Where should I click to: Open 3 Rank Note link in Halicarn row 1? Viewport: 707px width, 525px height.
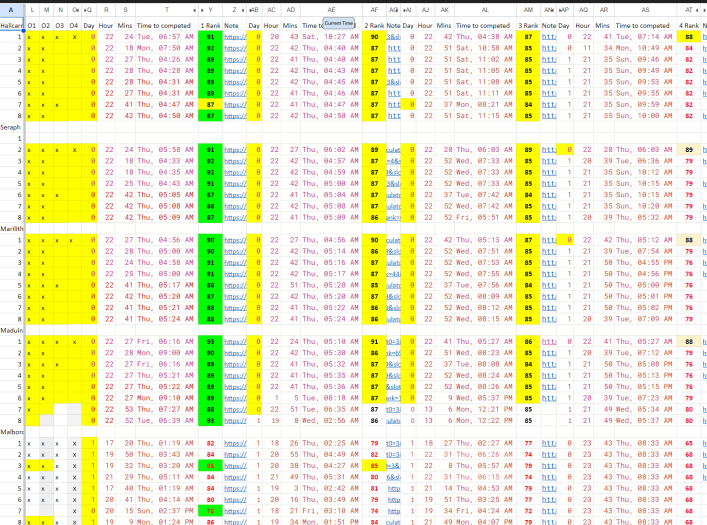click(x=548, y=37)
